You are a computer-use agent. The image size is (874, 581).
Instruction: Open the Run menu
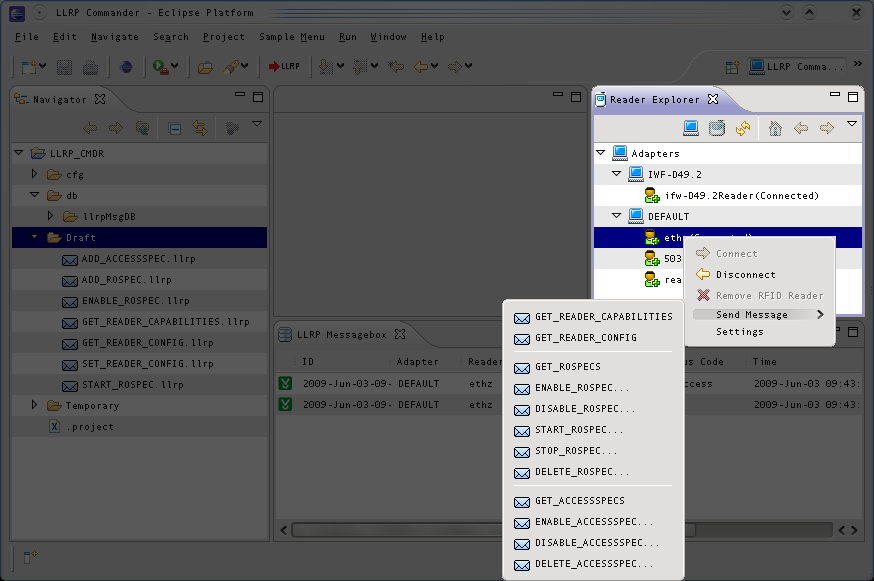(347, 37)
